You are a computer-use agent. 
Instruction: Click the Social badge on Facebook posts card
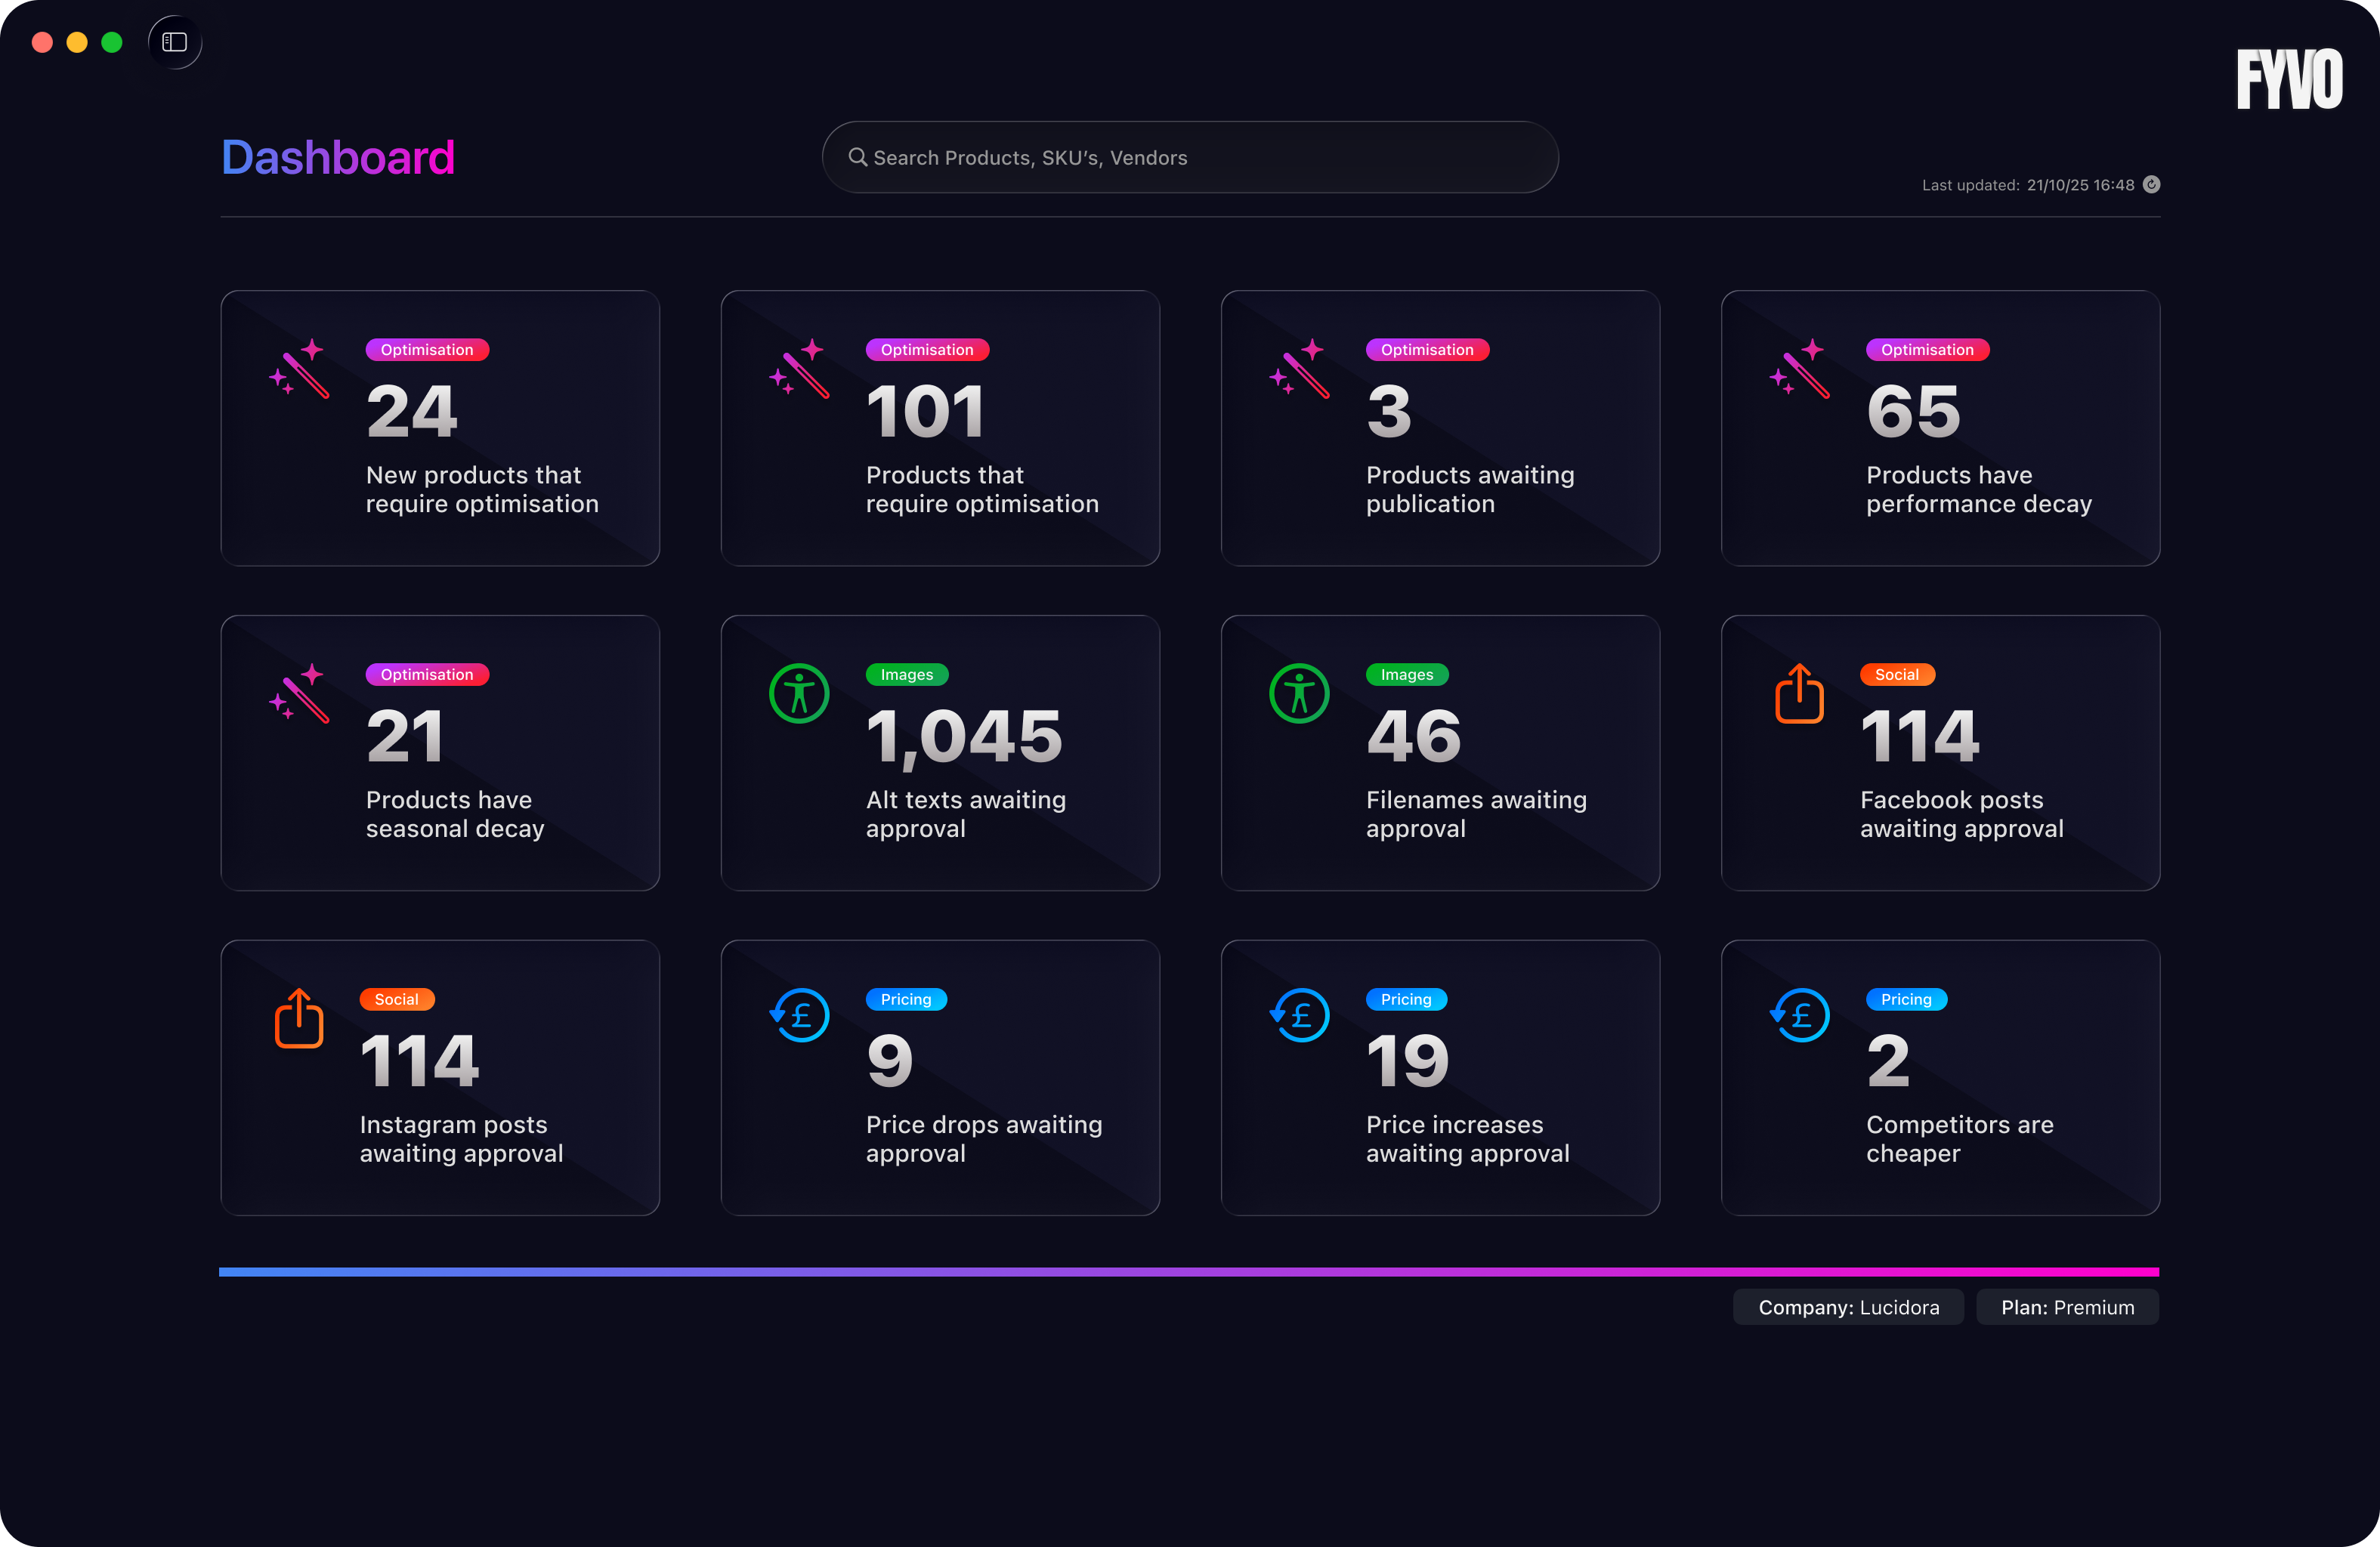pos(1897,674)
